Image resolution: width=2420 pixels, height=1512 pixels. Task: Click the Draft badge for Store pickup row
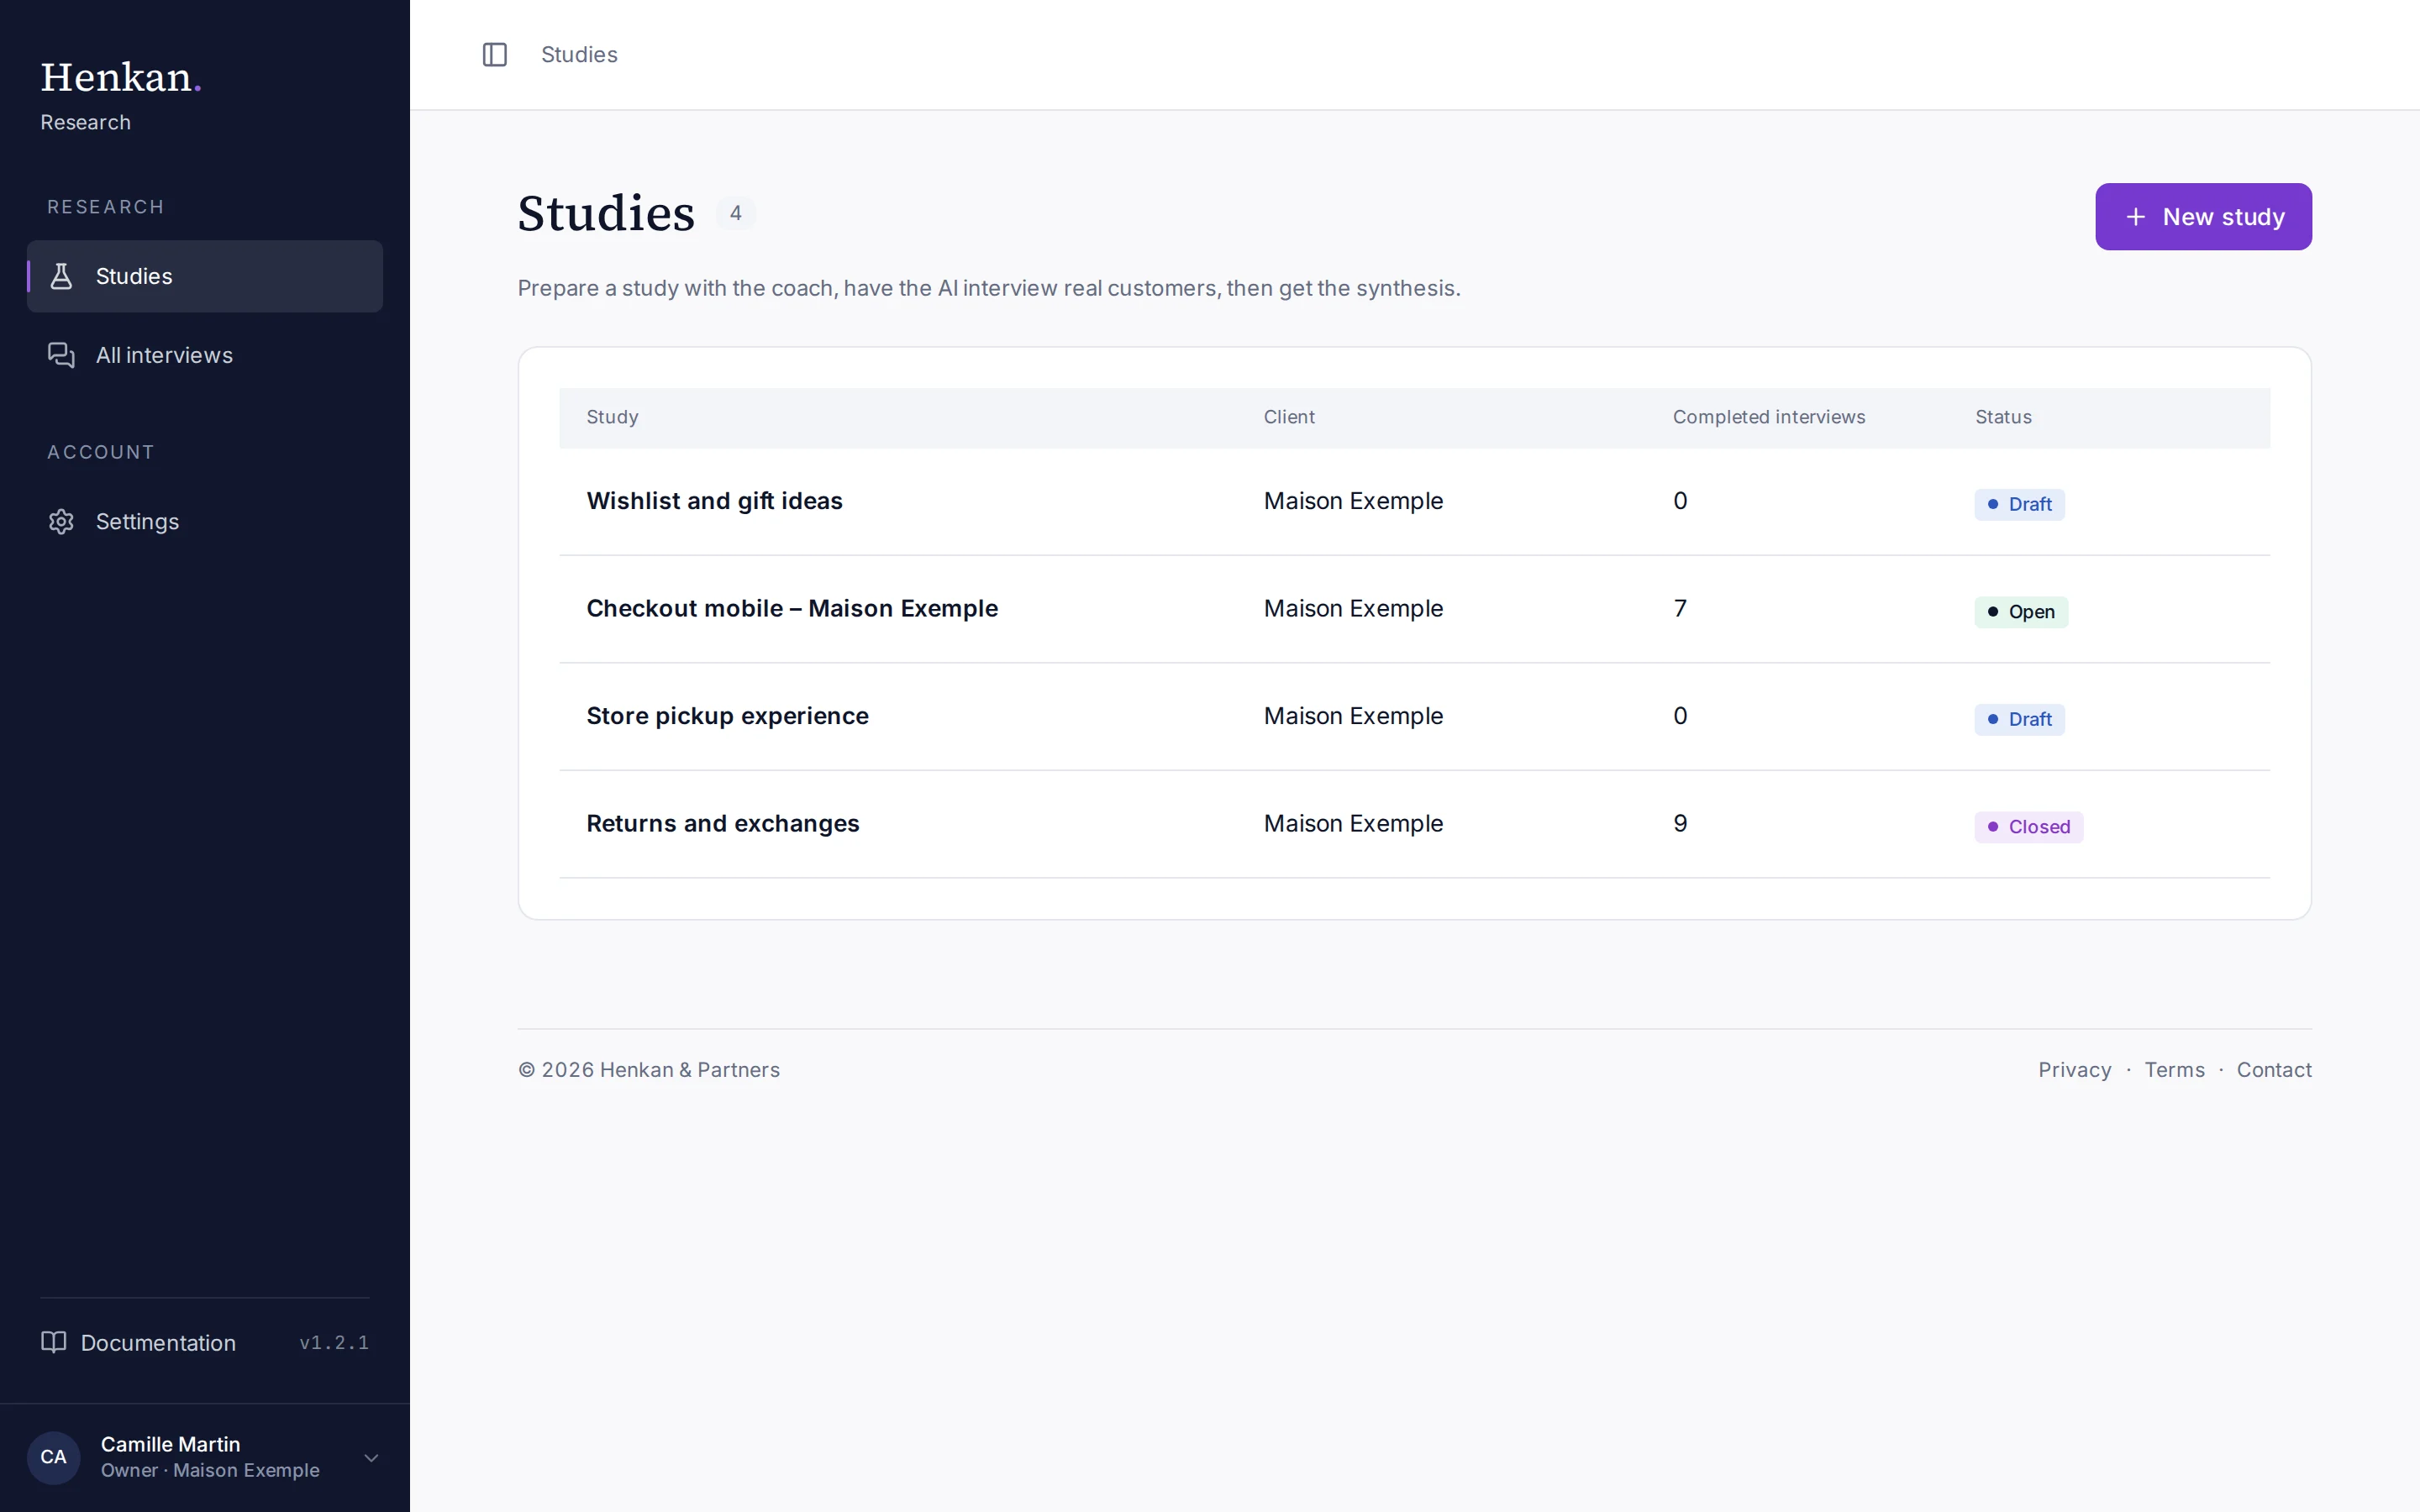(2019, 719)
